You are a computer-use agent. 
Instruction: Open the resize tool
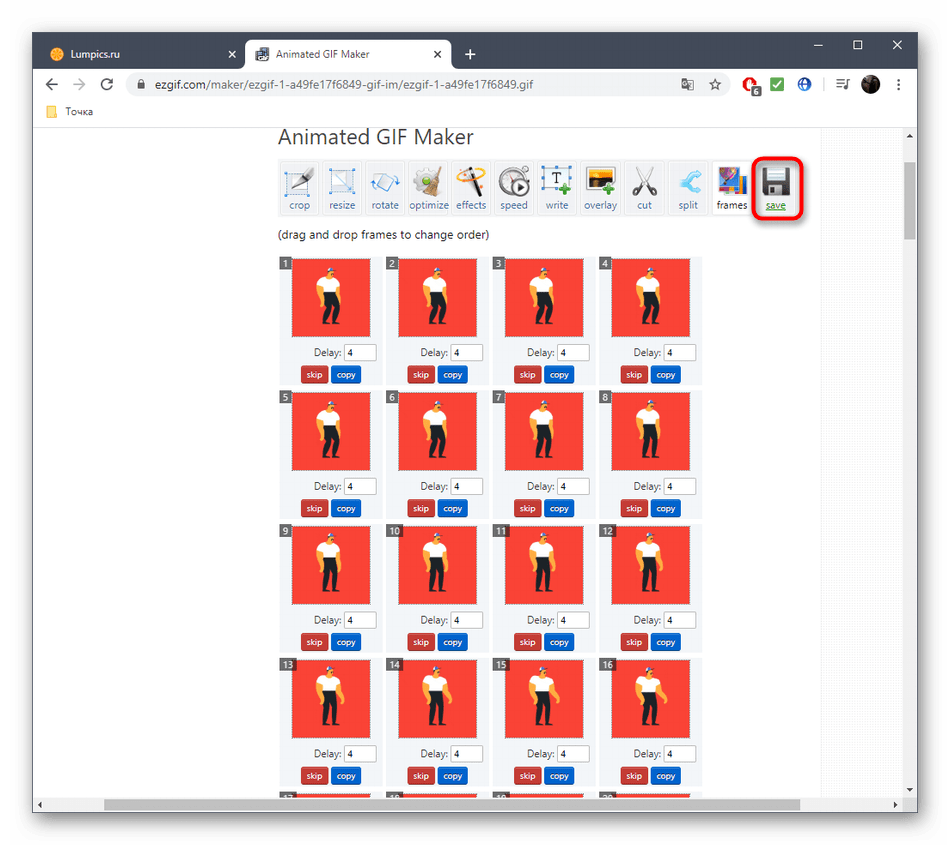pos(342,188)
